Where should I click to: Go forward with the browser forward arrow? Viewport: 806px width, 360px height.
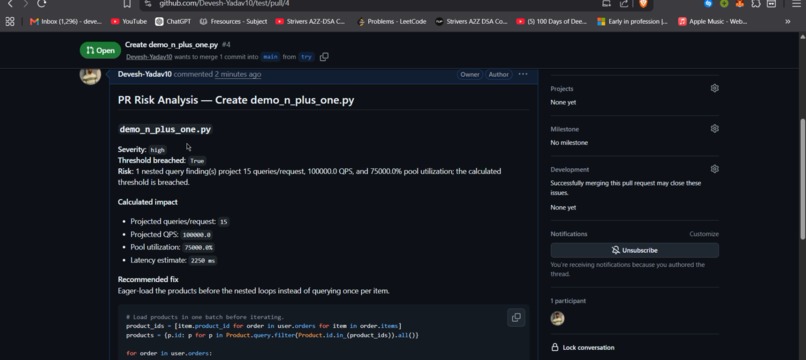click(25, 4)
